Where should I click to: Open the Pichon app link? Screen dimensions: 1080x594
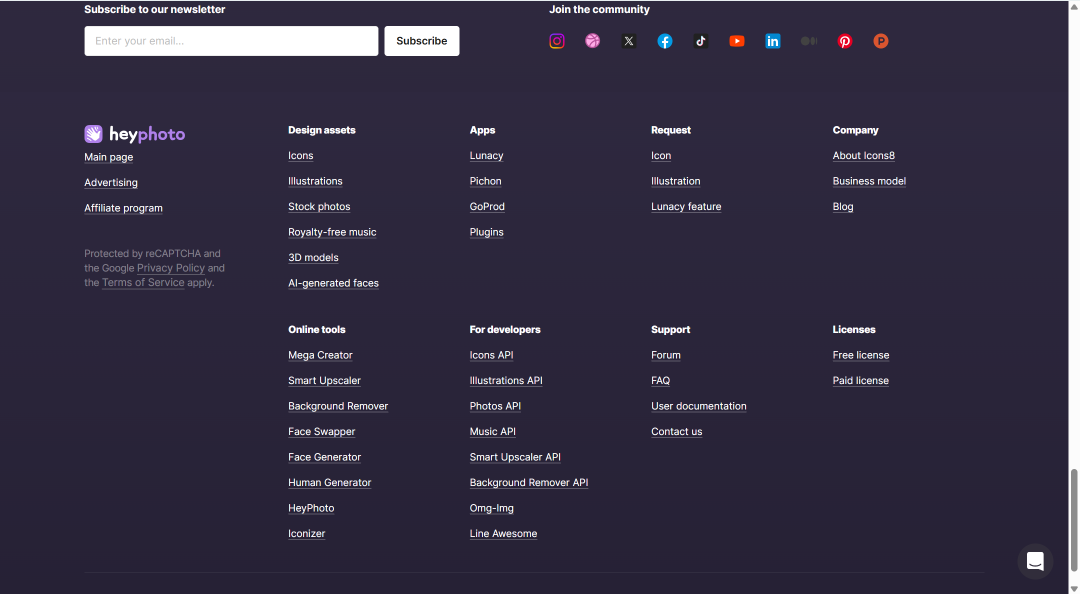(x=486, y=181)
